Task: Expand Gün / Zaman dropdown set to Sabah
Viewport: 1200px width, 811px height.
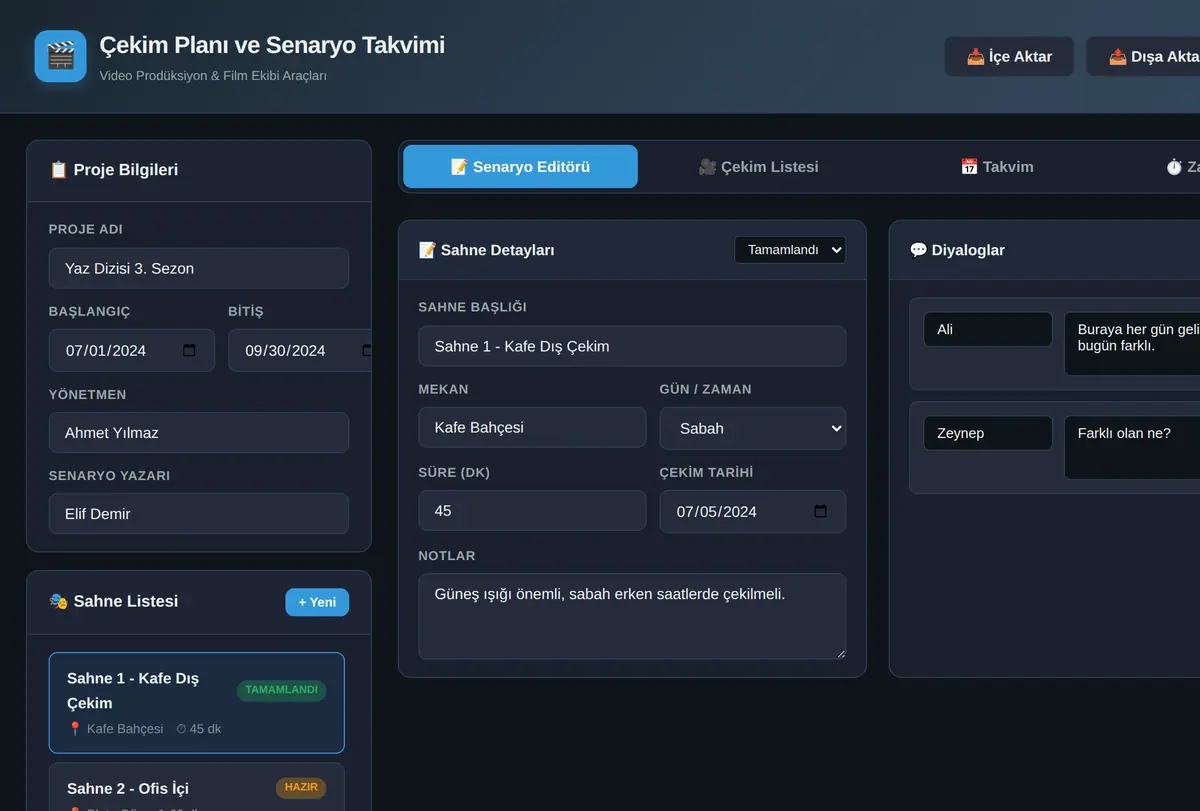Action: pos(753,428)
